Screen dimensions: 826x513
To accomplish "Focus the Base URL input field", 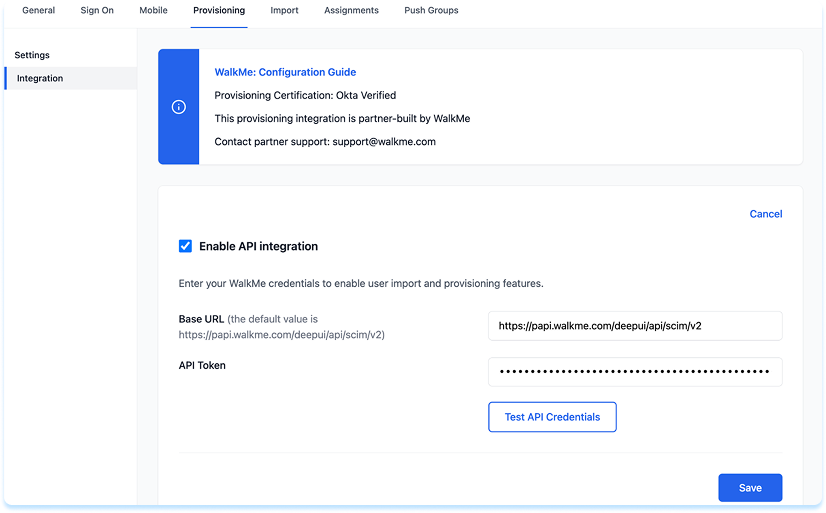I will tap(635, 326).
